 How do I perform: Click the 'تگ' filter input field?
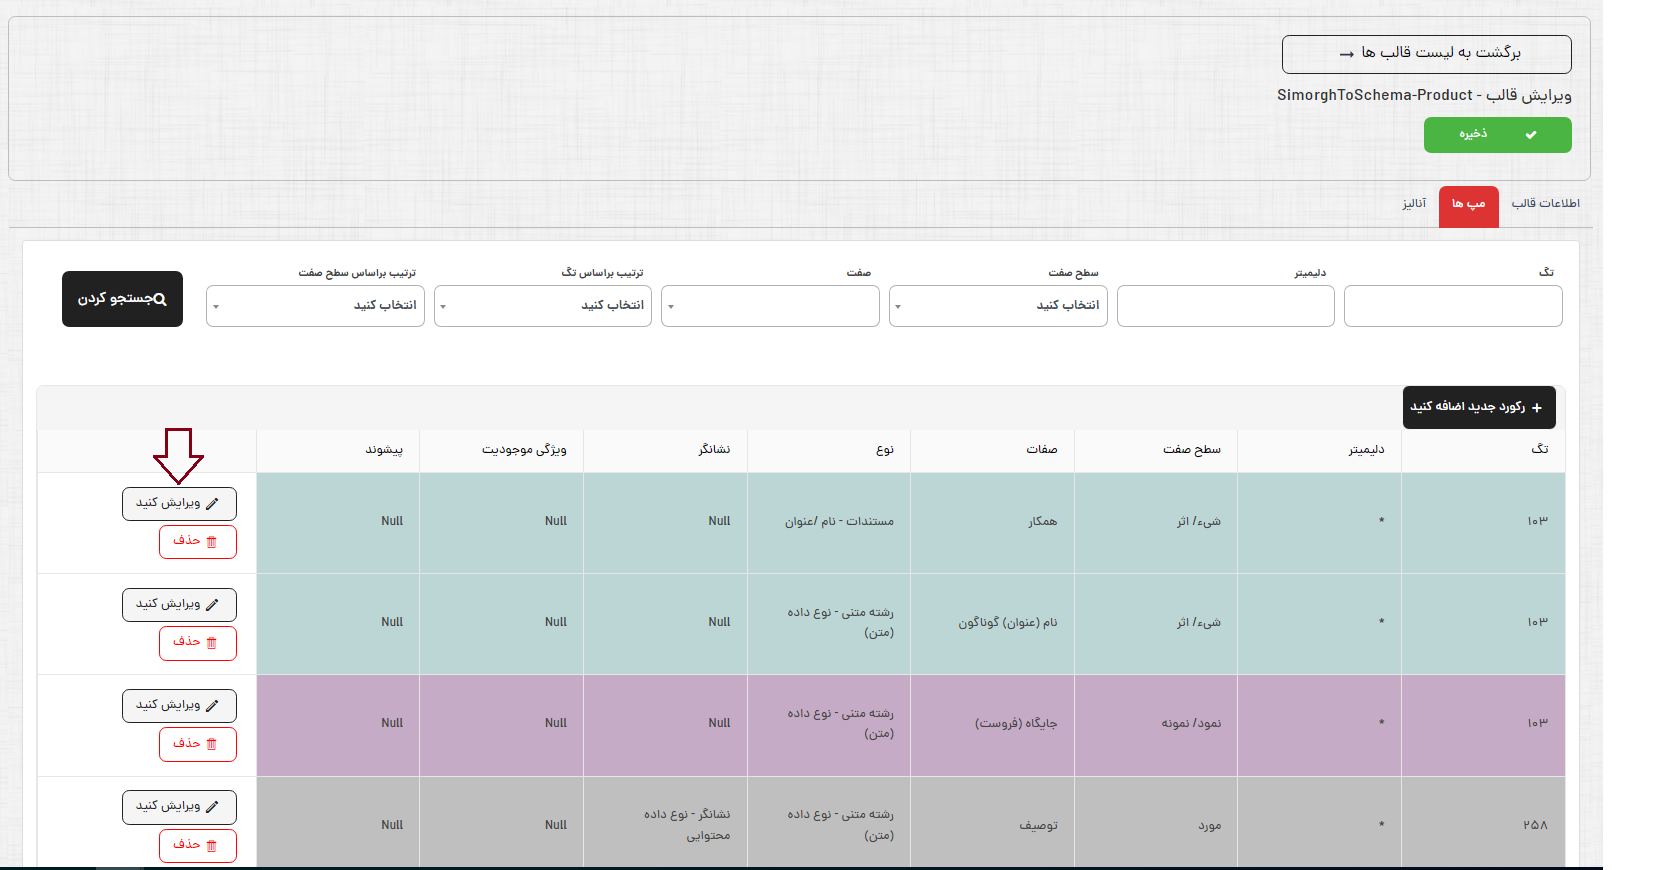1453,306
